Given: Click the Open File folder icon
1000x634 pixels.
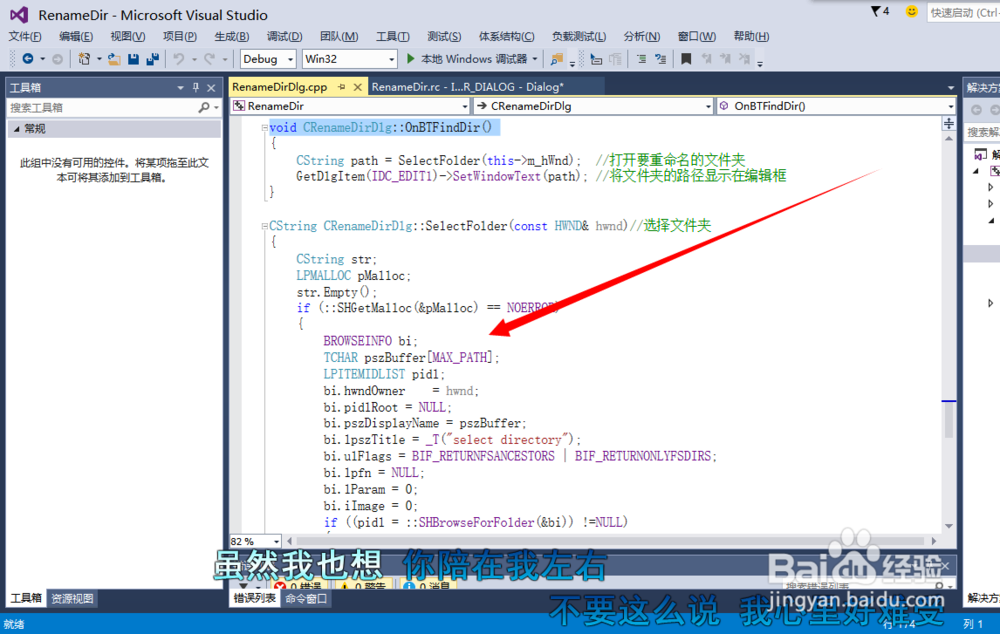Looking at the screenshot, I should point(114,59).
